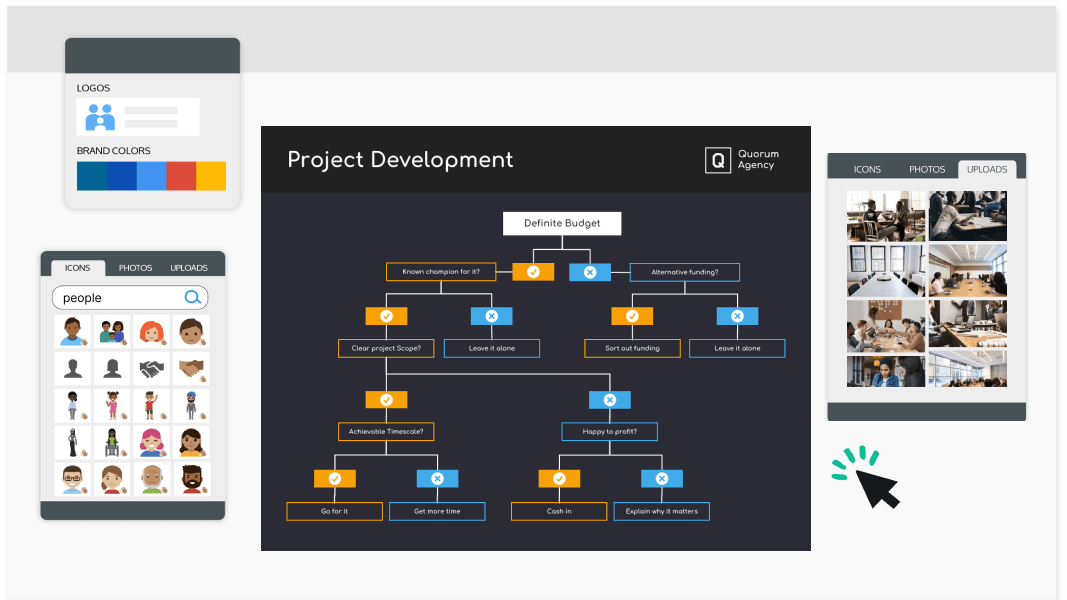Select the short brown-haired face icon
Image resolution: width=1067 pixels, height=600 pixels.
pyautogui.click(x=191, y=331)
